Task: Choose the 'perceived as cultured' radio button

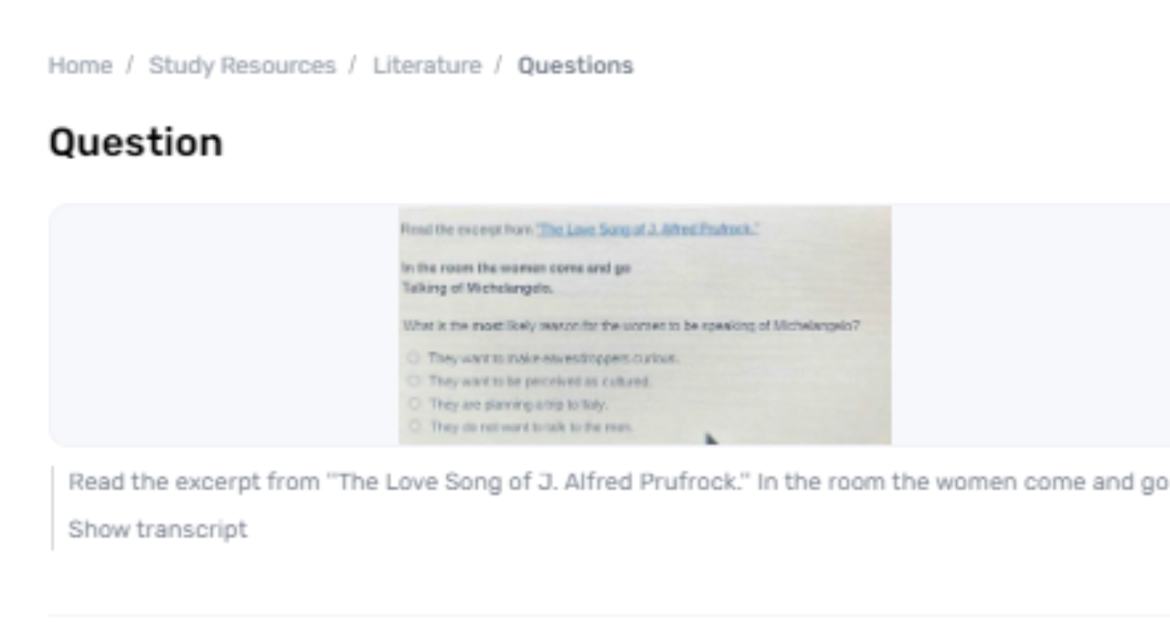Action: [414, 381]
